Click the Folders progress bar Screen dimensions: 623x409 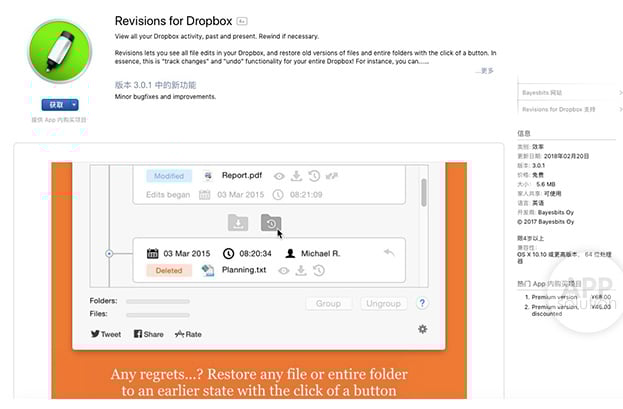click(158, 302)
